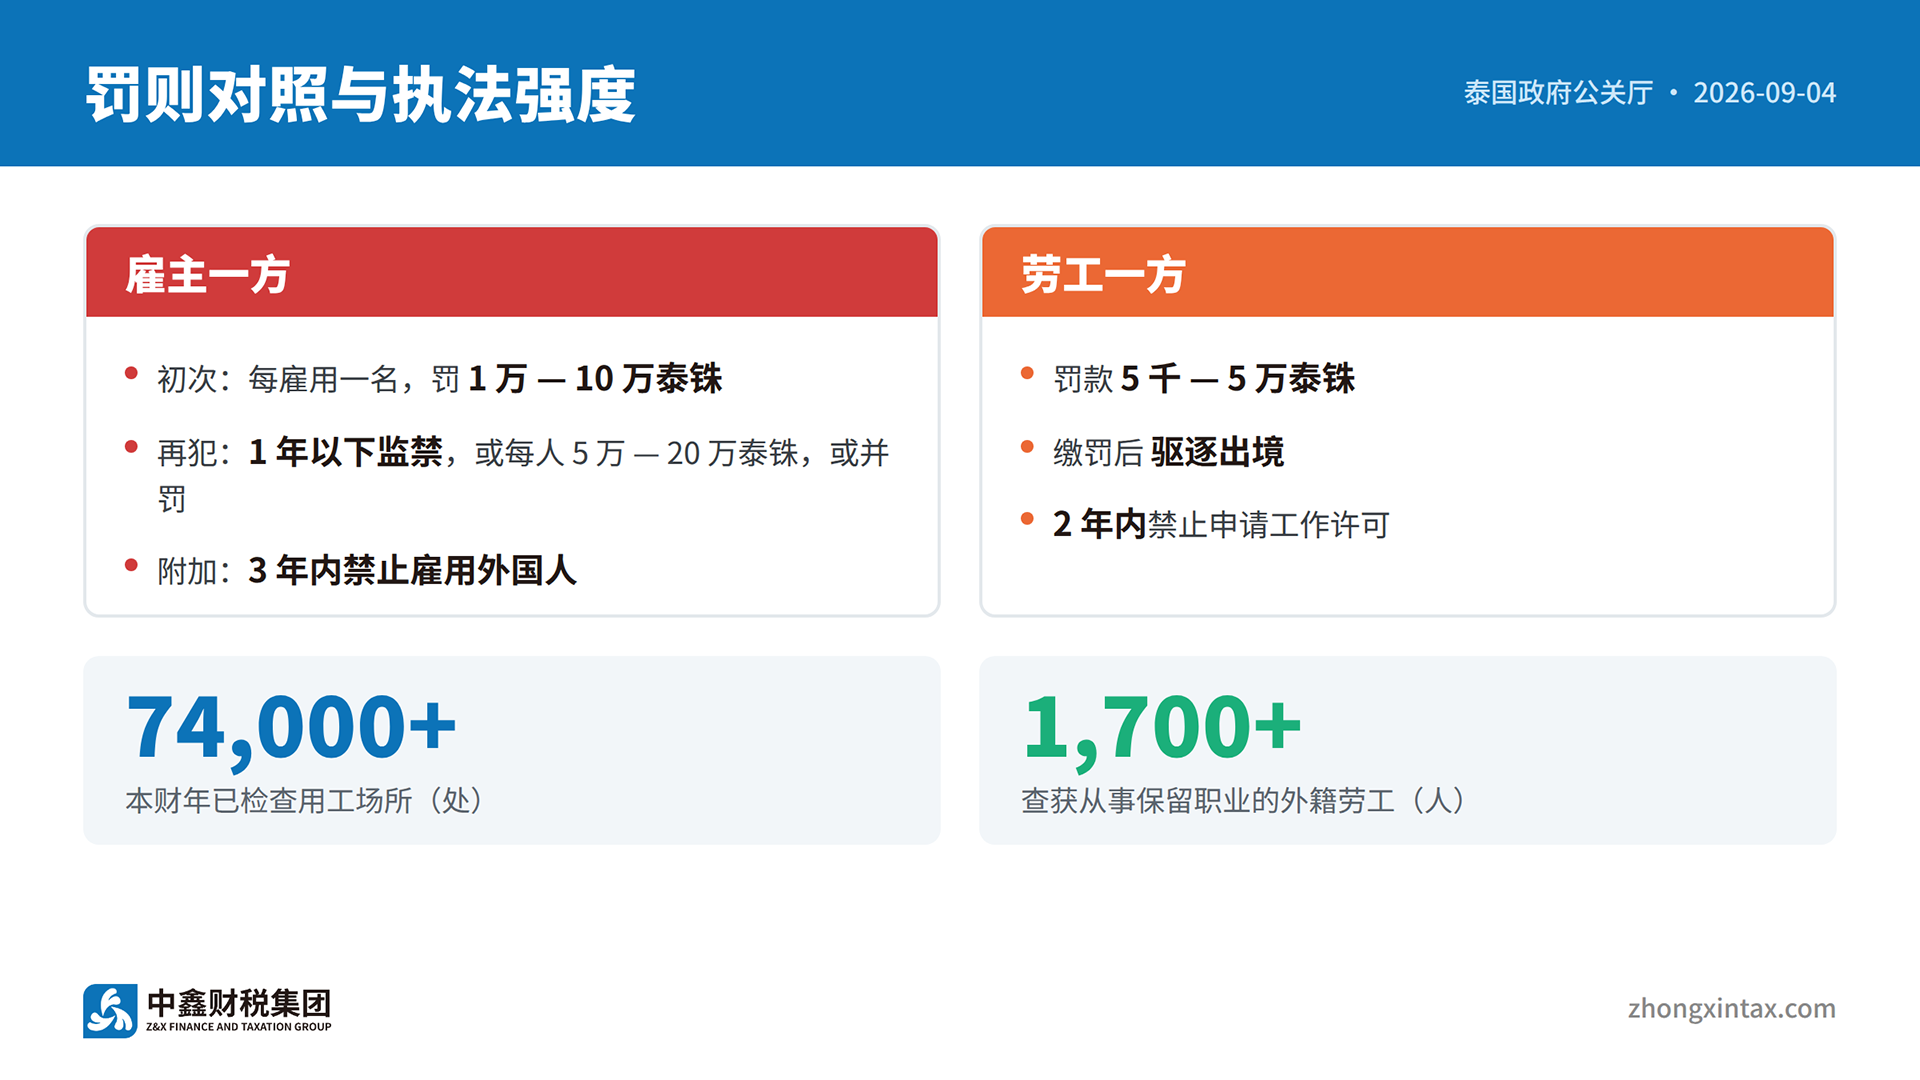The width and height of the screenshot is (1920, 1080).
Task: Open the zhongxintax.com link
Action: (1731, 1008)
